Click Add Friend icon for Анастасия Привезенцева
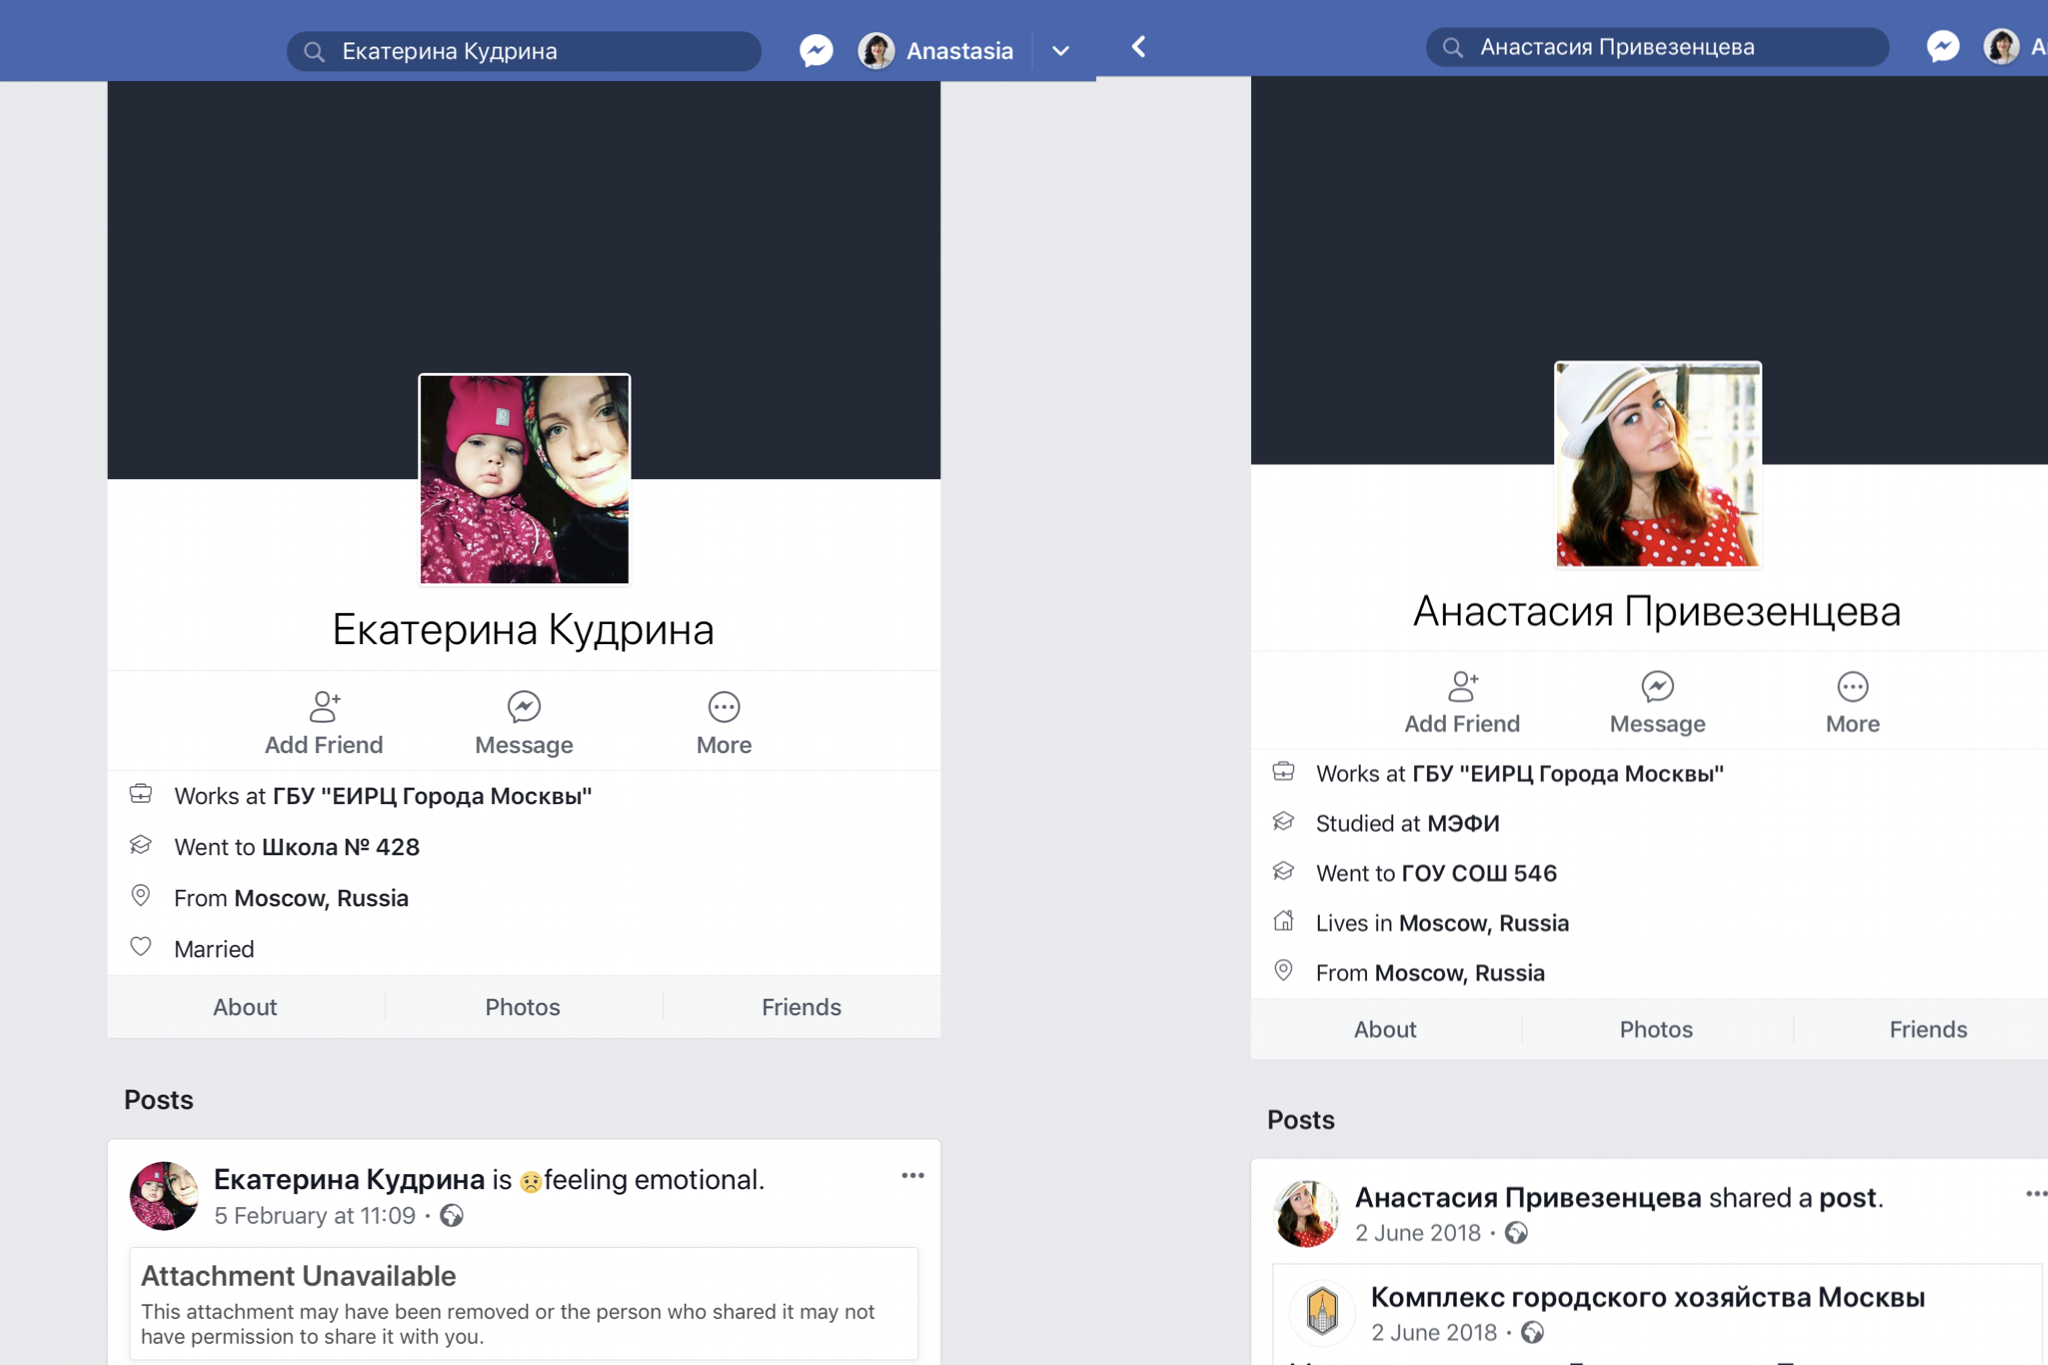The width and height of the screenshot is (2048, 1365). [x=1462, y=686]
